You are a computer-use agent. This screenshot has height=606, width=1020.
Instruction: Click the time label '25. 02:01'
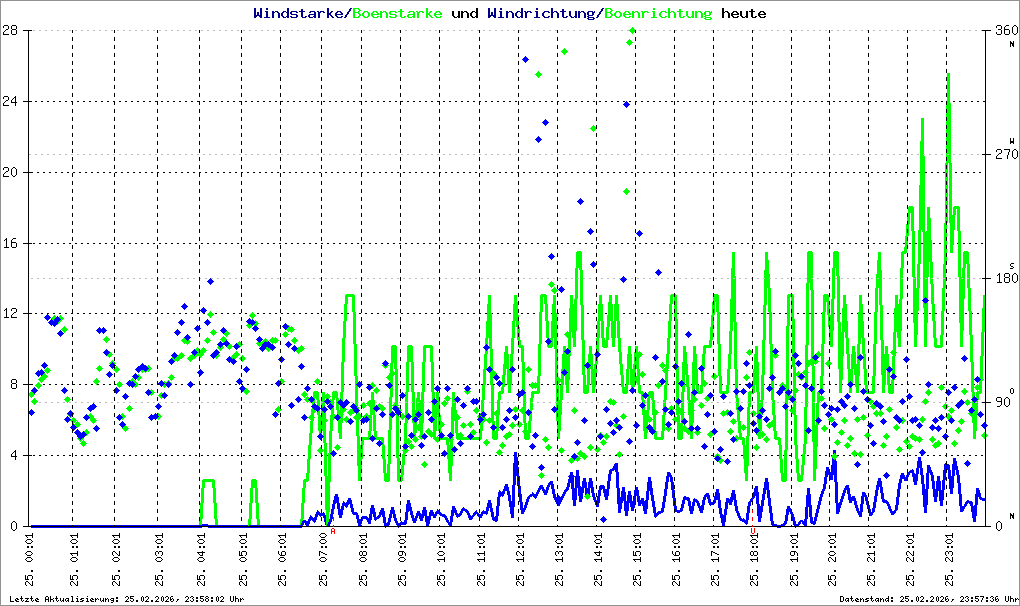[116, 560]
